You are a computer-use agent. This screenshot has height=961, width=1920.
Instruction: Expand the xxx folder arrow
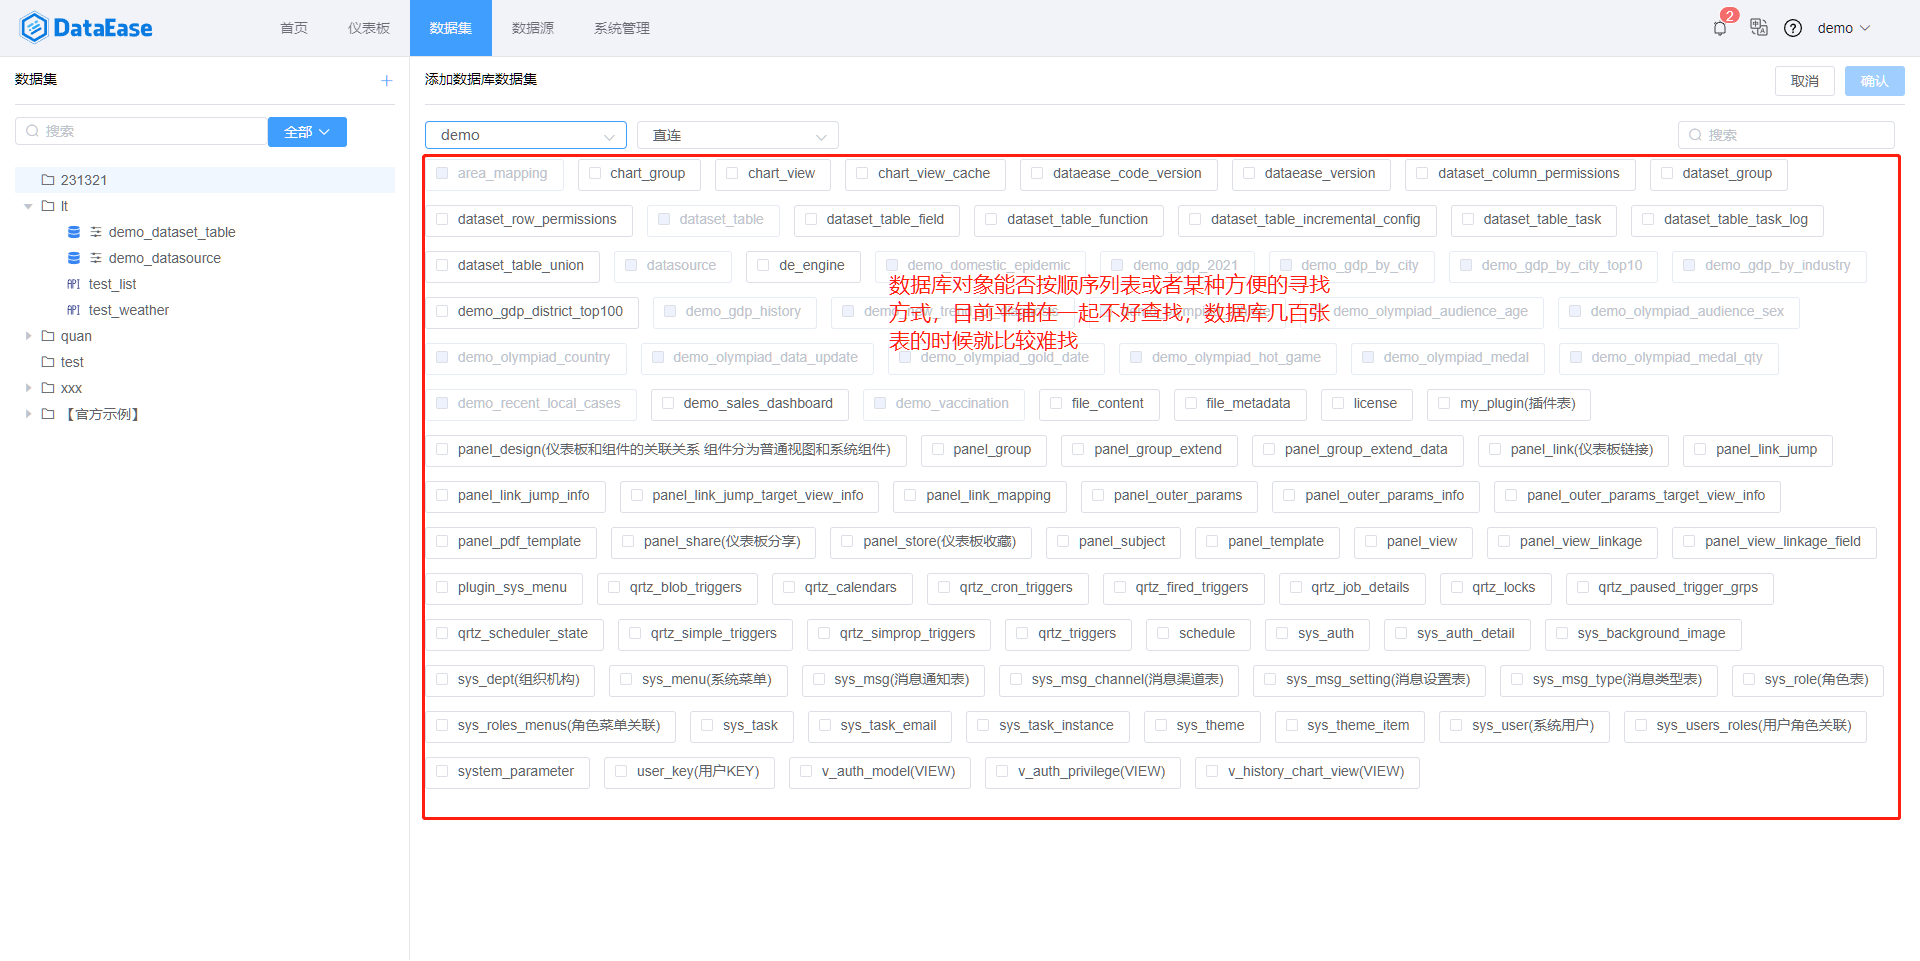pyautogui.click(x=28, y=388)
